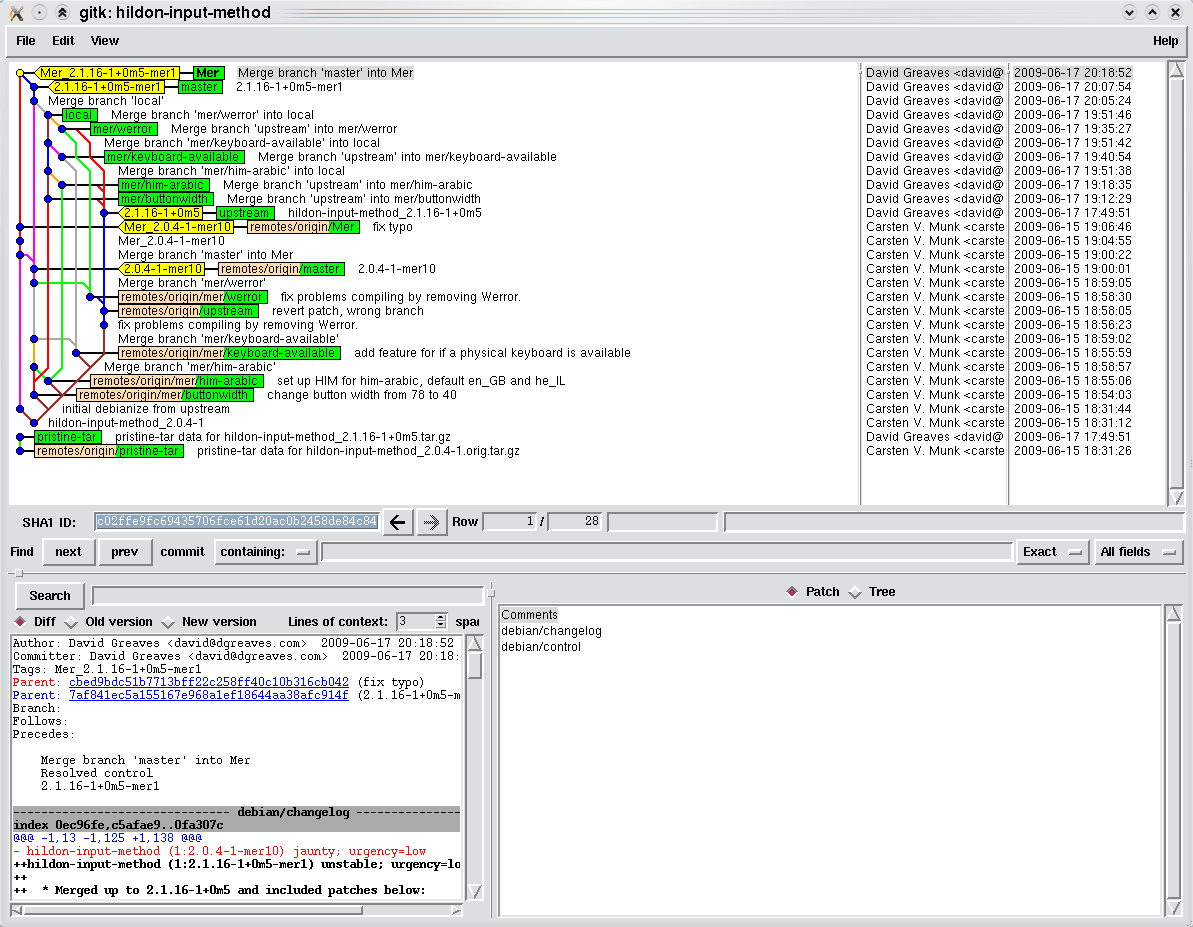Viewport: 1193px width, 927px height.
Task: Click the horizontal scrollbar under the diff pane
Action: click(x=237, y=910)
